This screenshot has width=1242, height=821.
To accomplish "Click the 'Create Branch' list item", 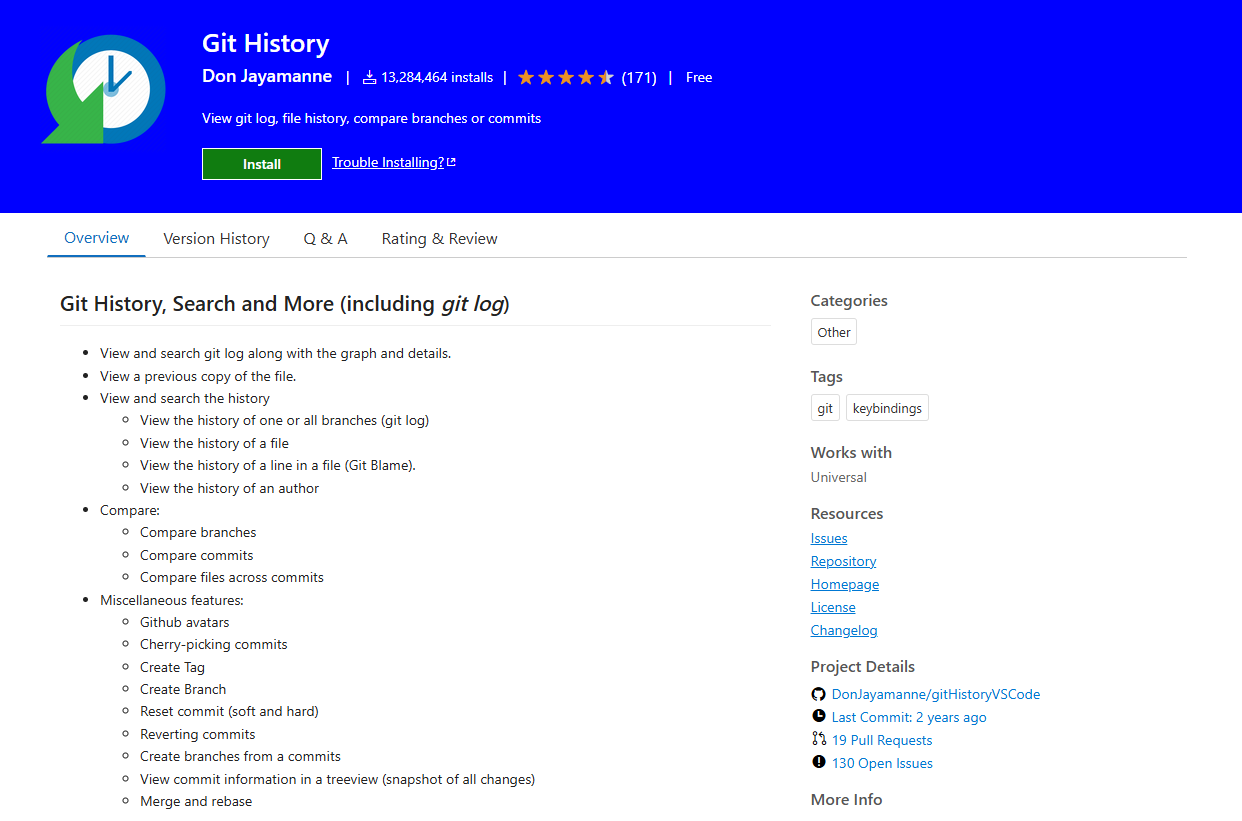I will pos(183,689).
